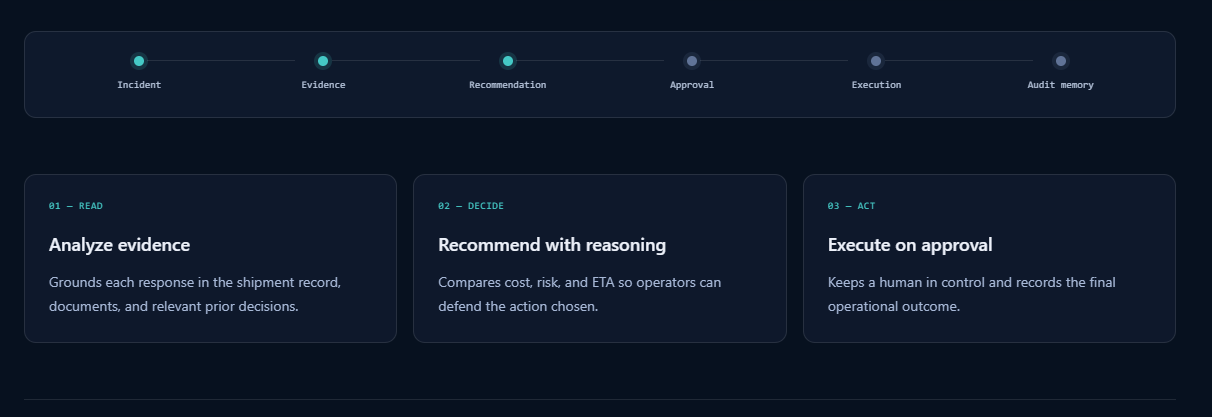This screenshot has width=1212, height=417.
Task: Click the 03 — ACT tag
Action: 851,206
